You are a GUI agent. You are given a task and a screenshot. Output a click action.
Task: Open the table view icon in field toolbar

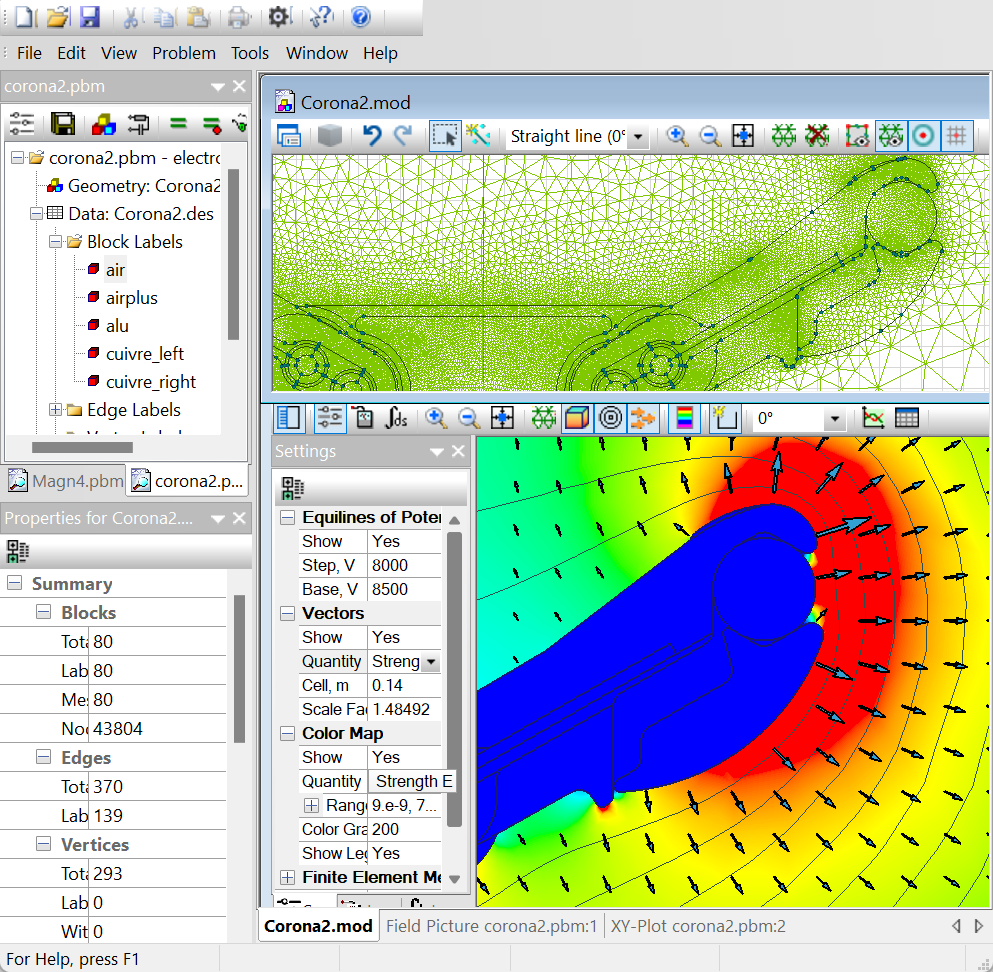click(x=906, y=418)
